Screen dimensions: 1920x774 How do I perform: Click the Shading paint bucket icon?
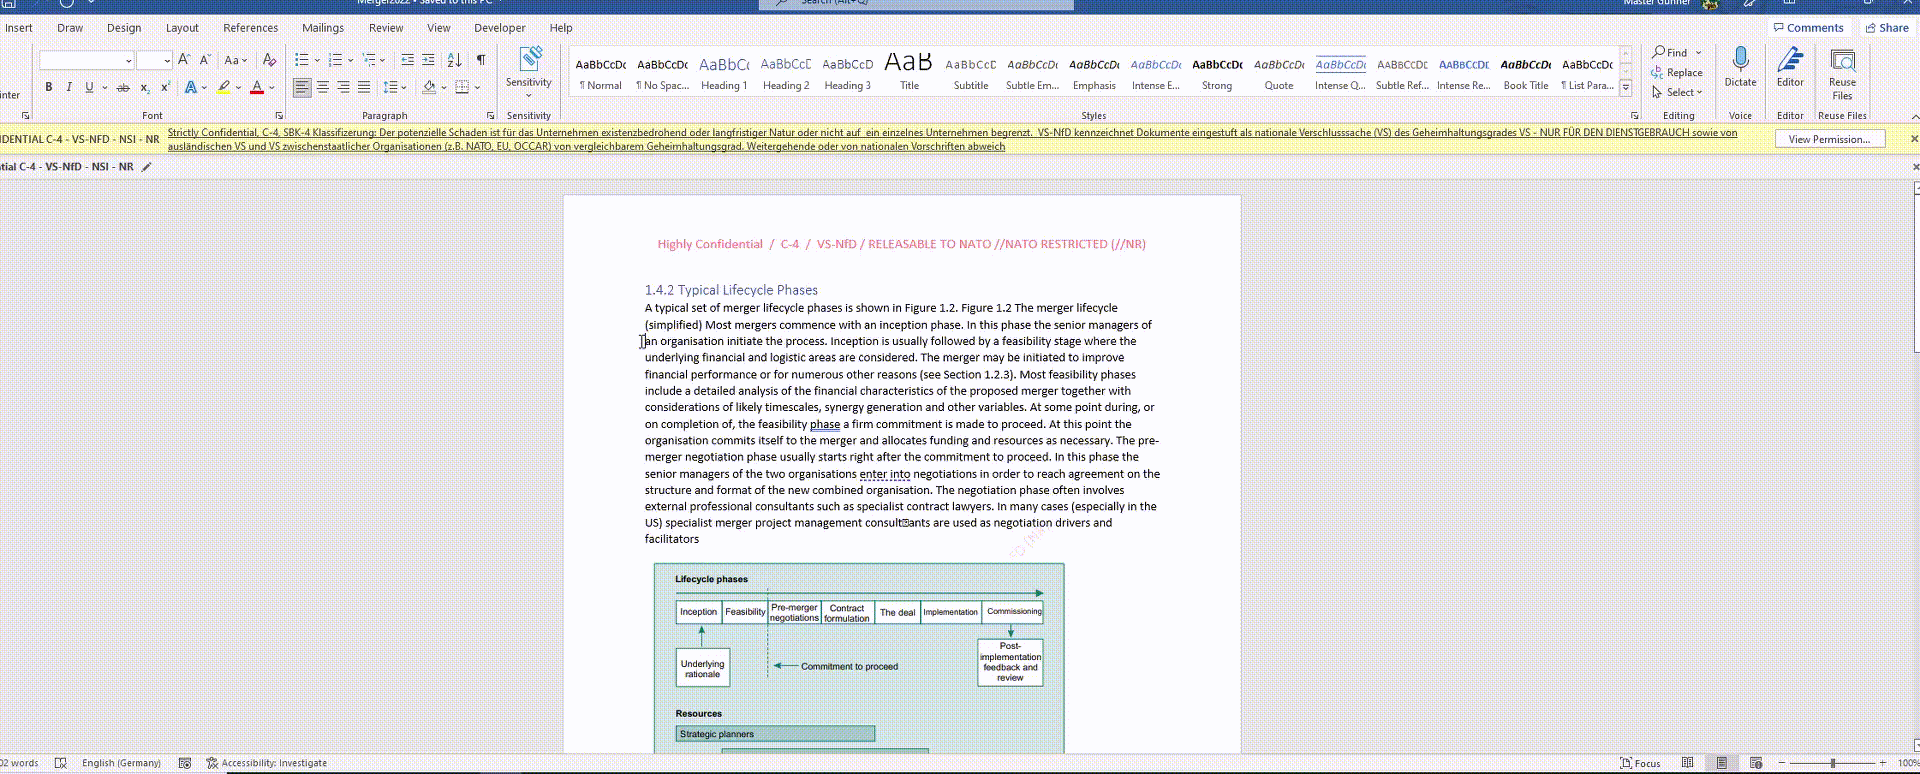click(x=429, y=88)
